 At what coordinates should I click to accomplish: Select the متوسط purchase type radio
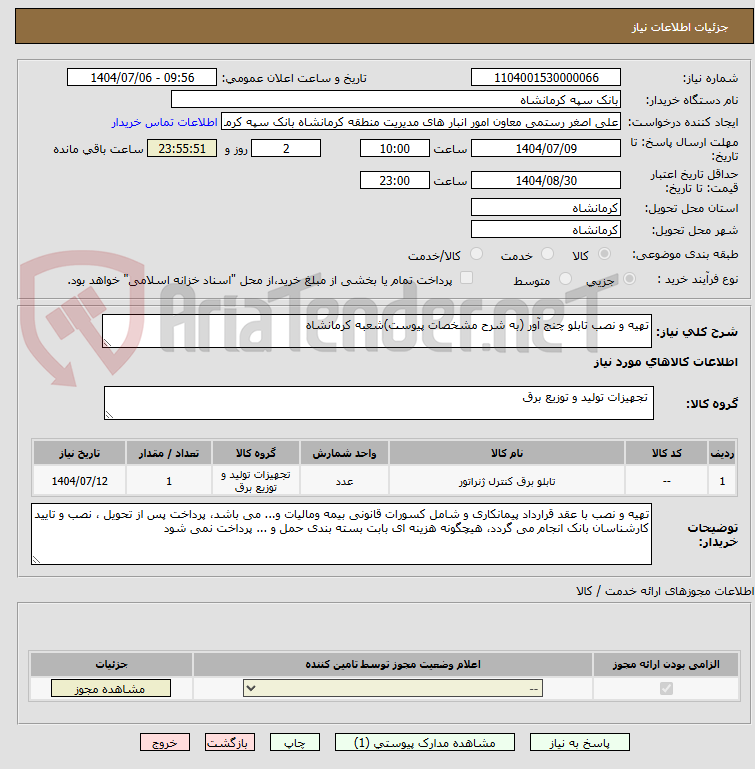pyautogui.click(x=565, y=279)
